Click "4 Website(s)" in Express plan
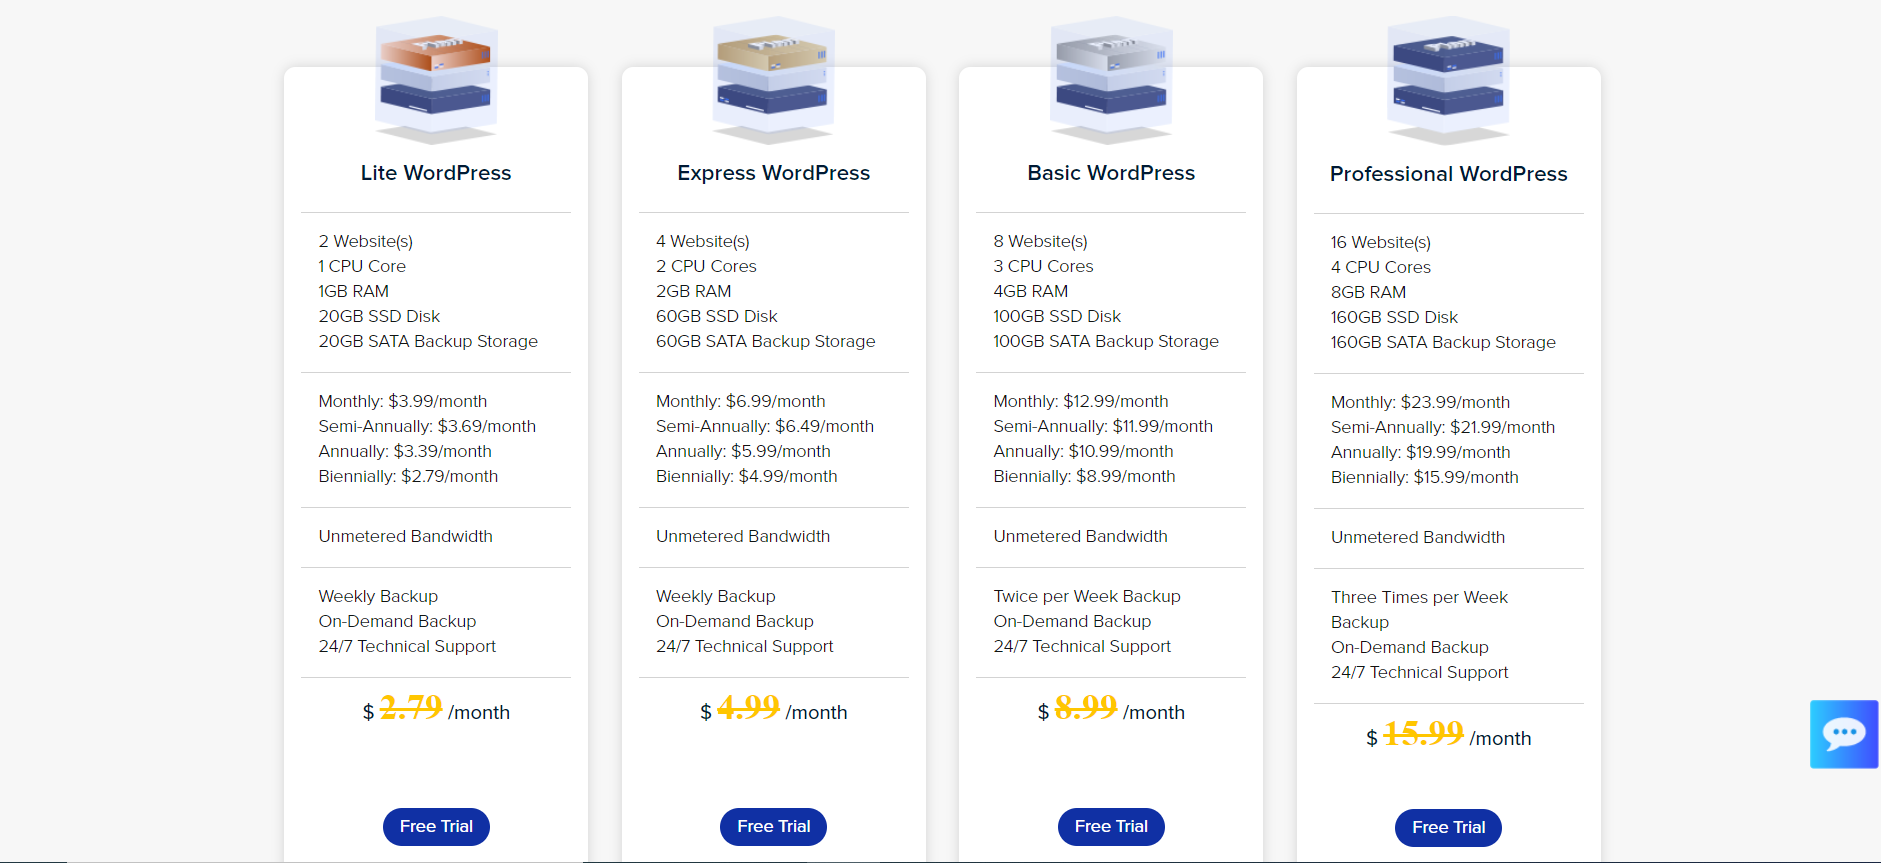 point(703,241)
